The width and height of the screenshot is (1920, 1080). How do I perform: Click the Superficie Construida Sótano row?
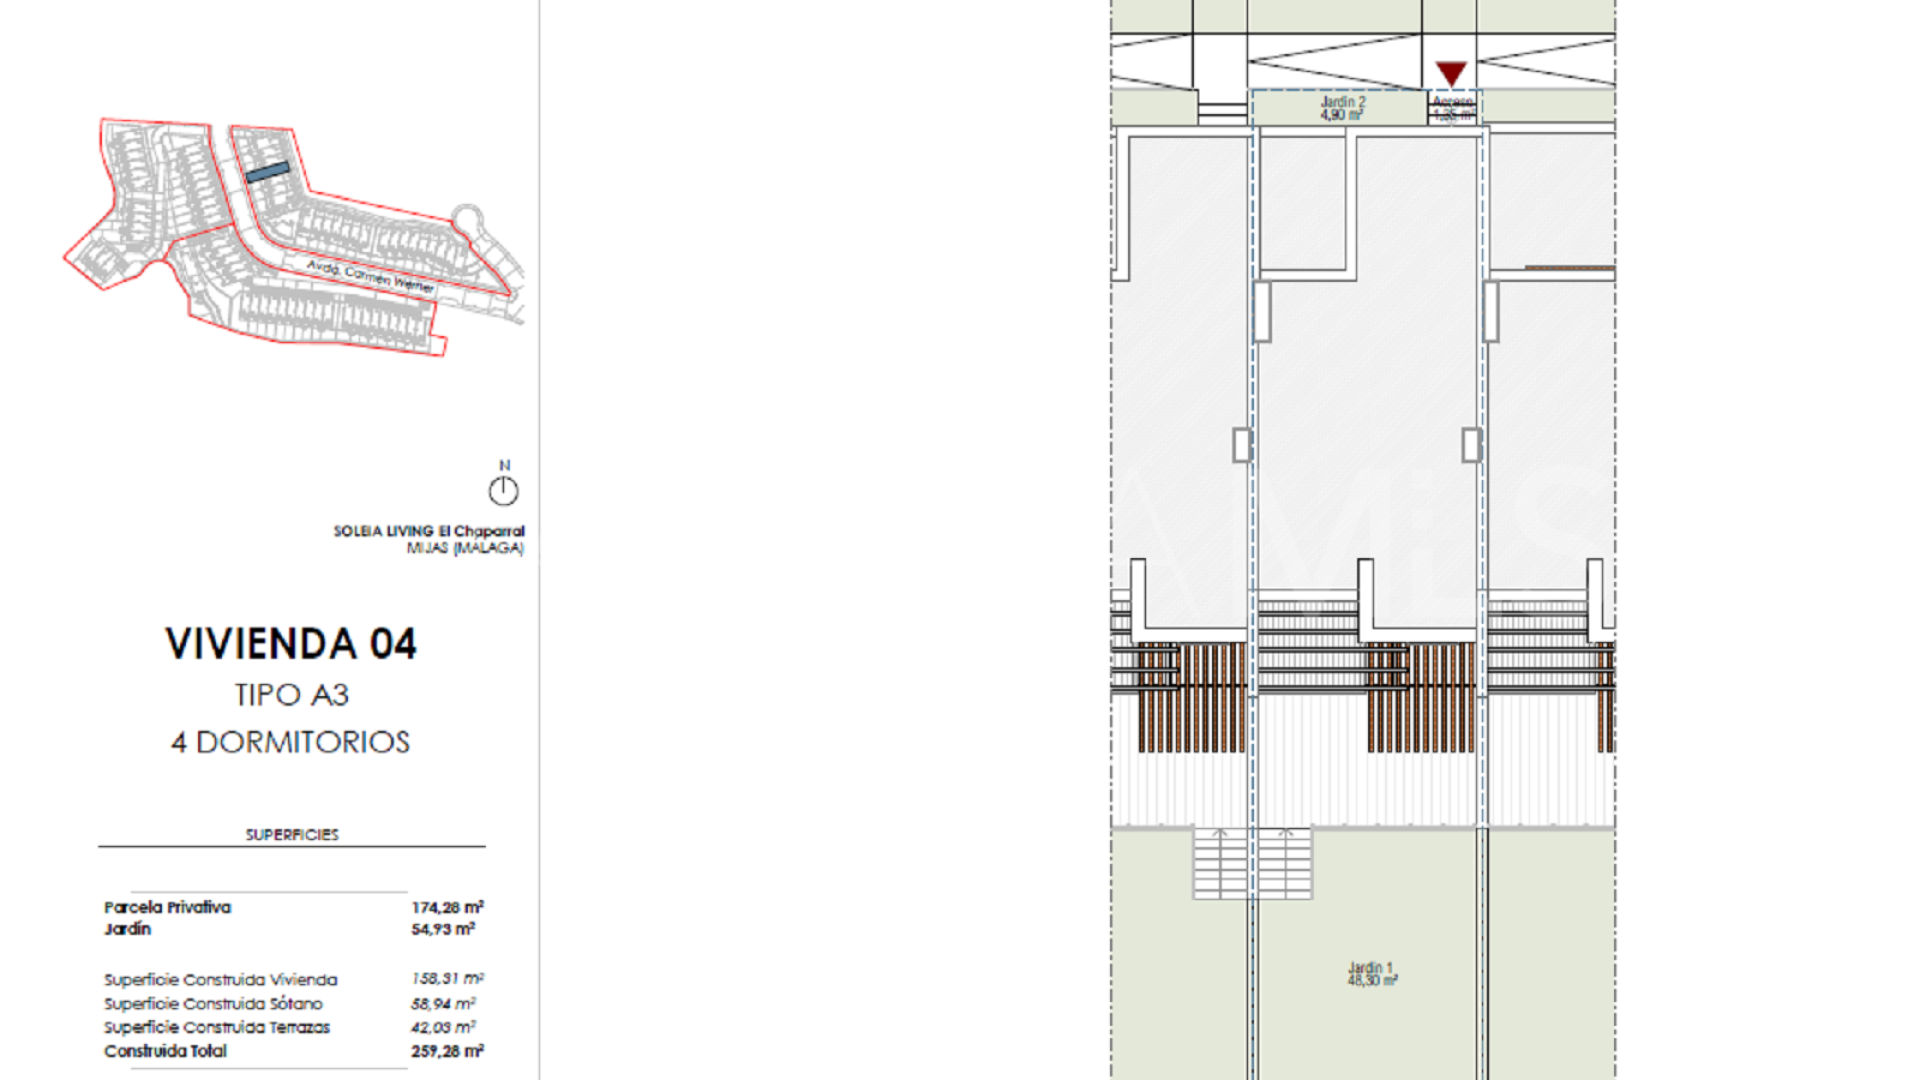[293, 1003]
